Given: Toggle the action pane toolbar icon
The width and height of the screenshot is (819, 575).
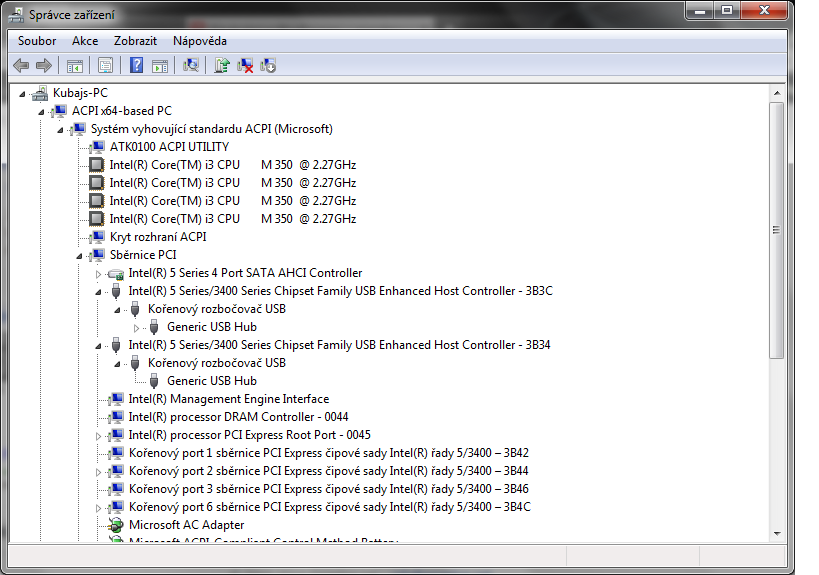Looking at the screenshot, I should [x=160, y=66].
